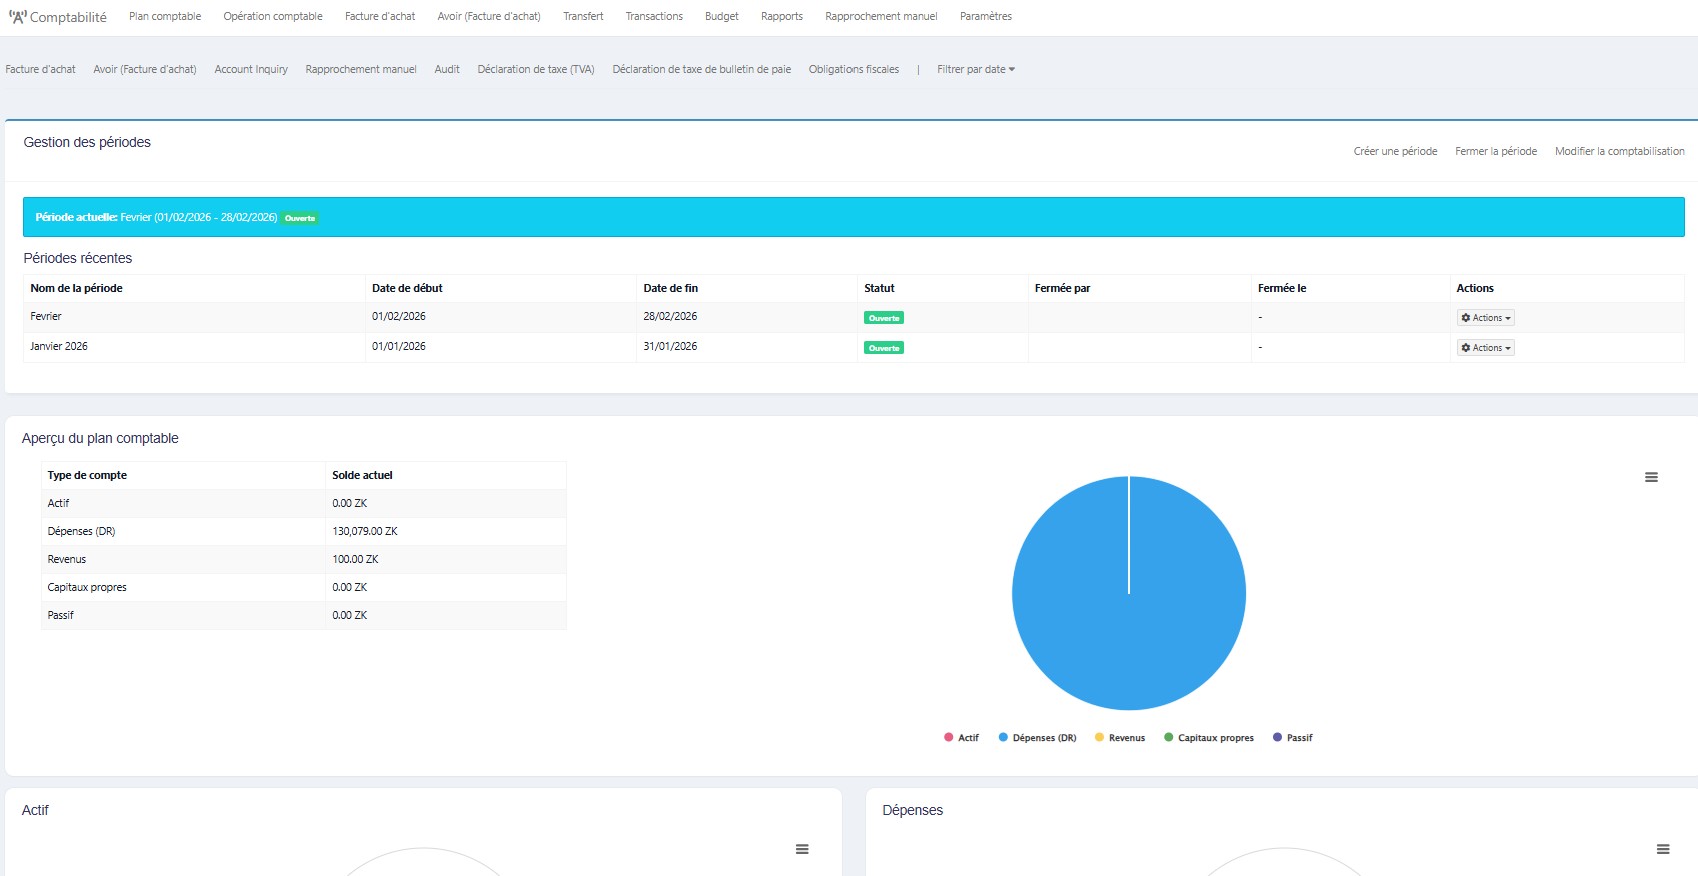Open the Account Inquiry shortcut link
The image size is (1698, 876).
pos(251,70)
